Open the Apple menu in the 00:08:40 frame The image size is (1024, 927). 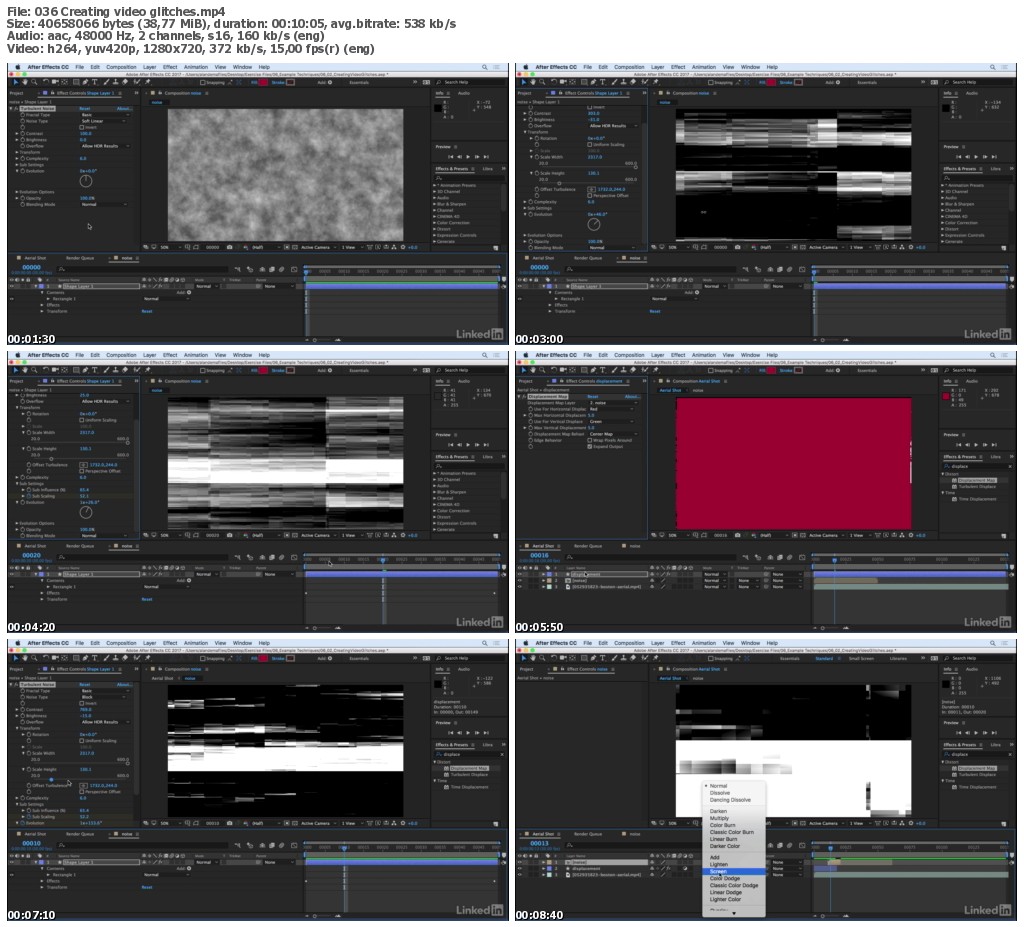point(525,643)
